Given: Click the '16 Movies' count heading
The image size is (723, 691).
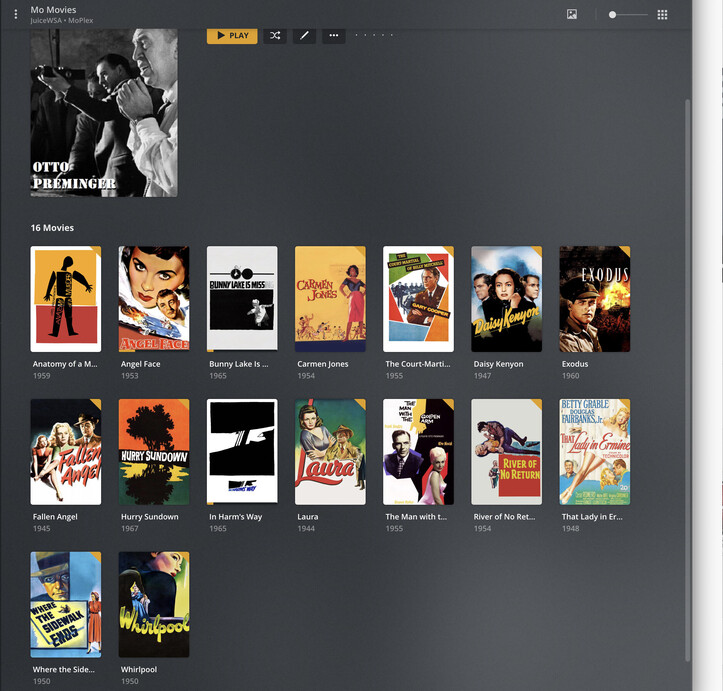Looking at the screenshot, I should coord(52,228).
